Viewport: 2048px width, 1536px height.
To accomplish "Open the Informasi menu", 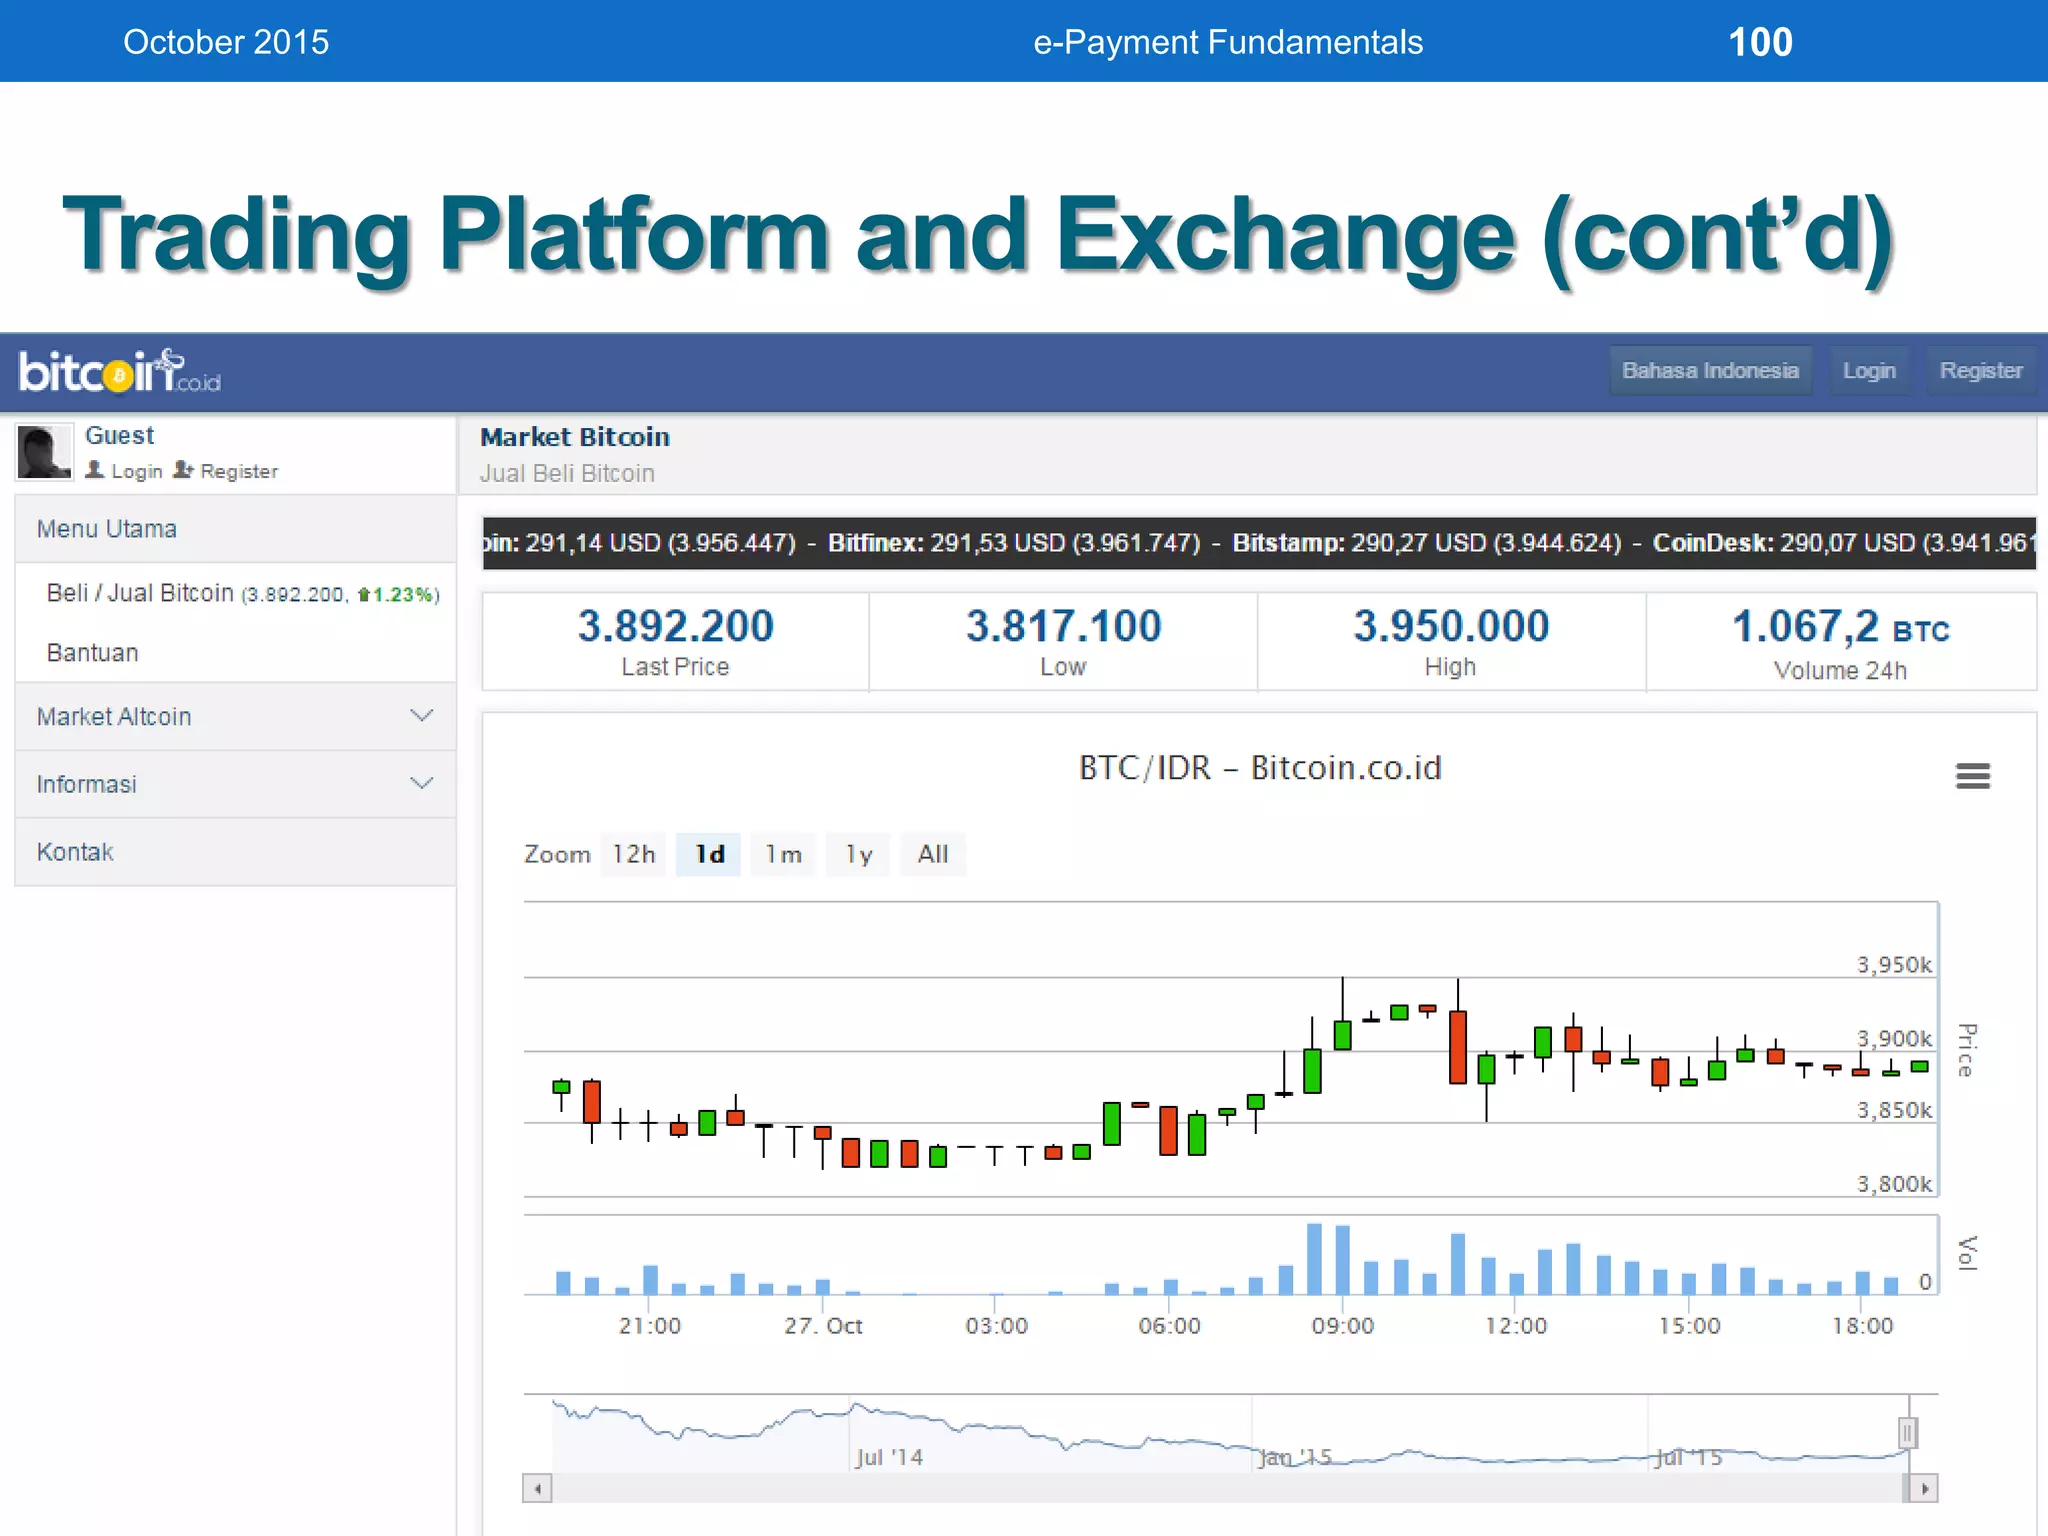I will [236, 784].
